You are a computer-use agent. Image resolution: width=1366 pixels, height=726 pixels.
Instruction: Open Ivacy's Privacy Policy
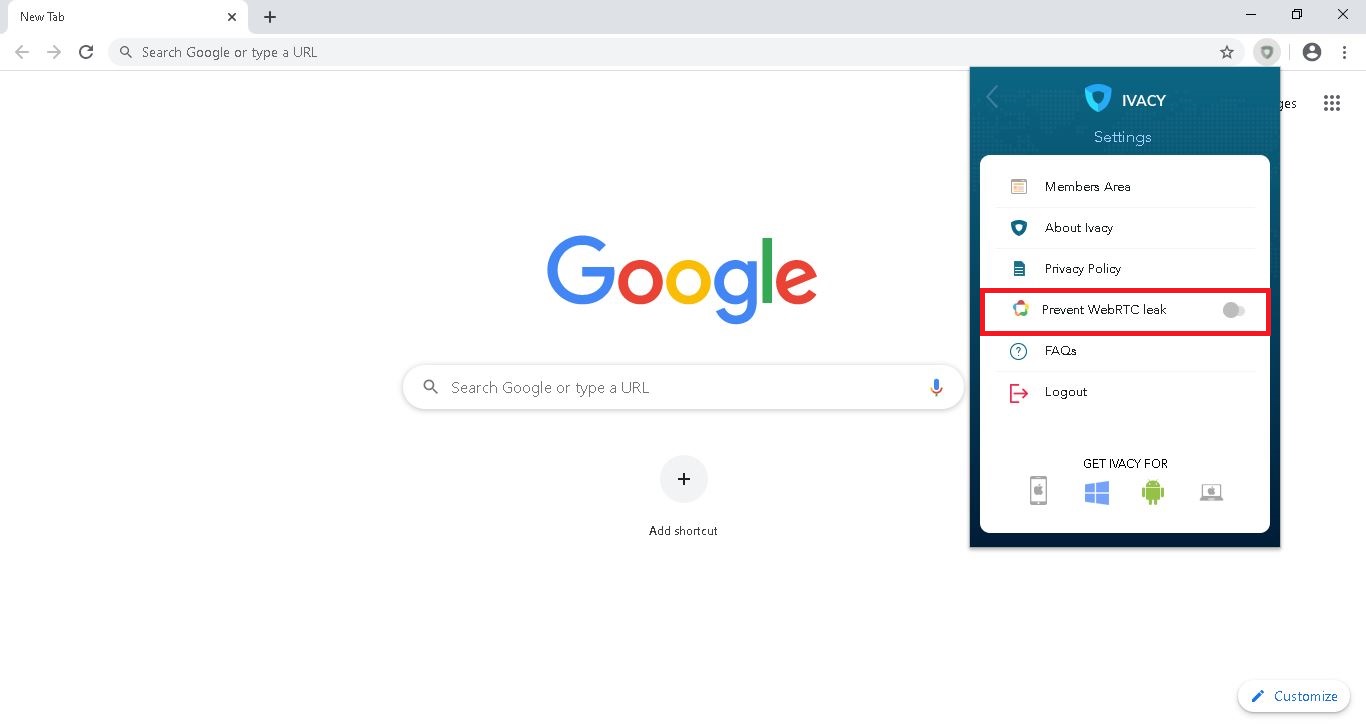pos(1125,269)
